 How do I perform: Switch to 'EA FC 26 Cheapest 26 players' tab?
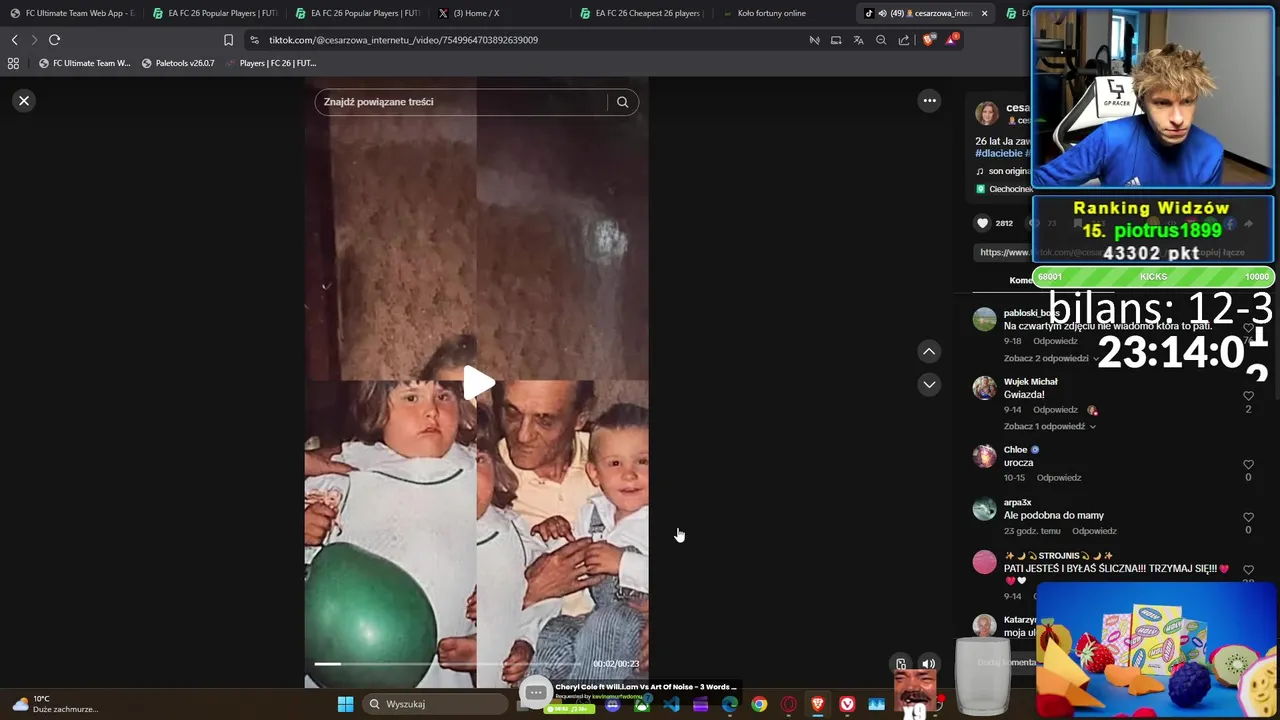coord(642,13)
